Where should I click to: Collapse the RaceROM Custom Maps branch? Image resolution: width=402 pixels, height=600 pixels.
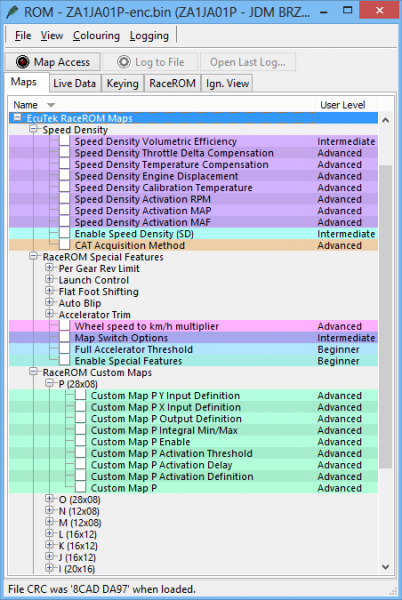pos(34,372)
